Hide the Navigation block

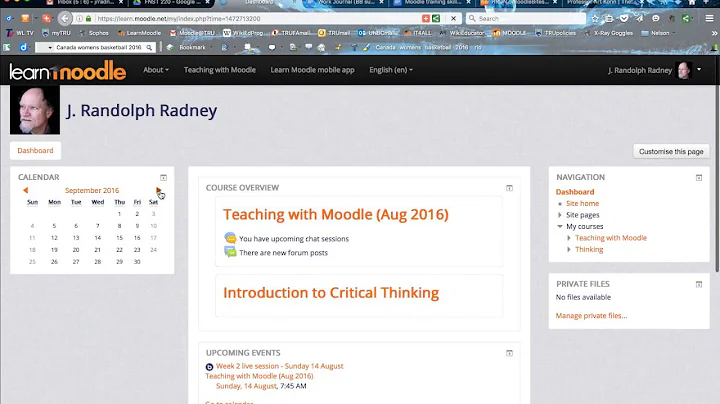699,178
